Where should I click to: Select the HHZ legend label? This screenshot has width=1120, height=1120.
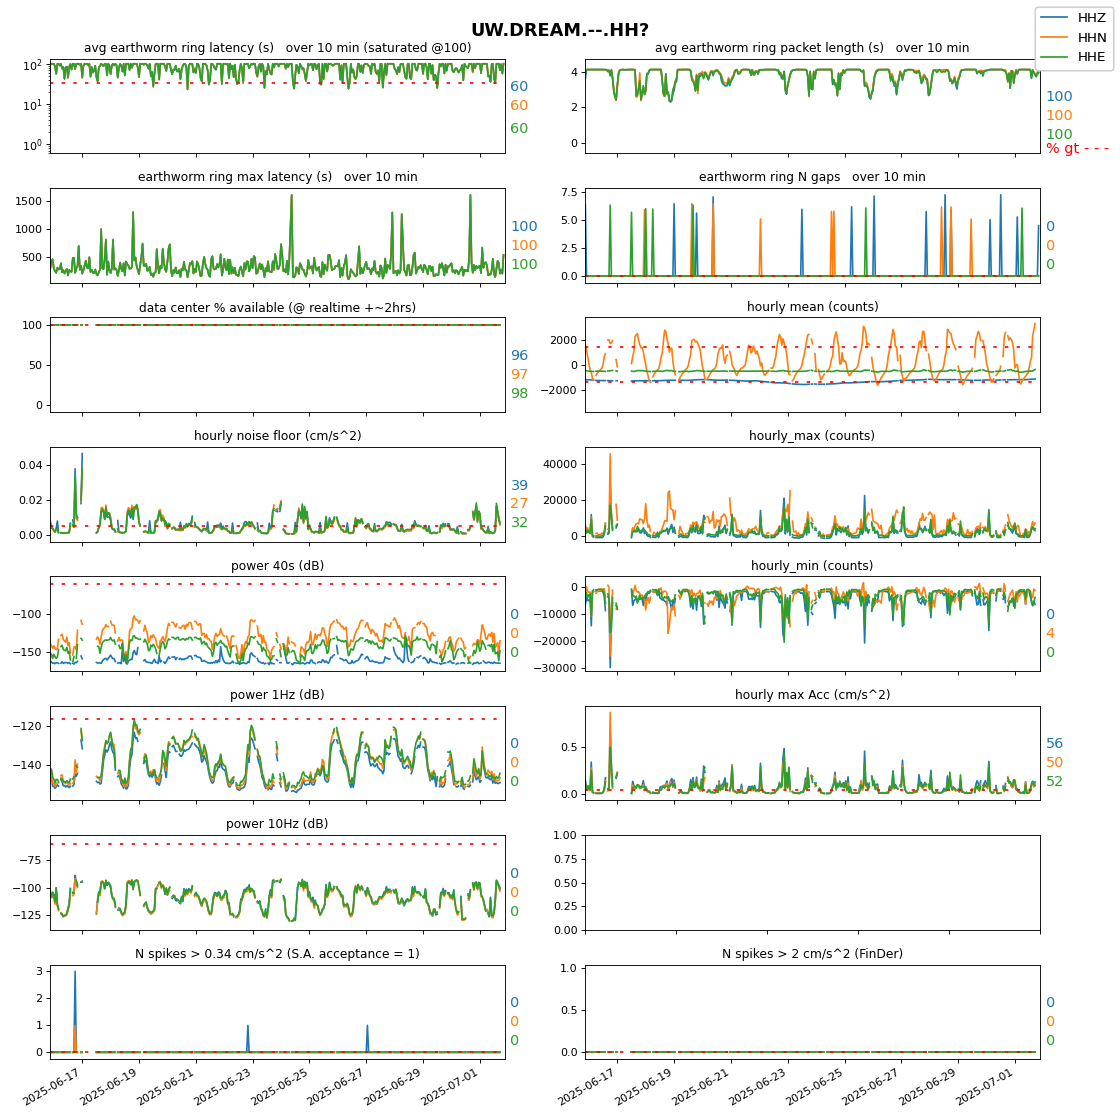pyautogui.click(x=1091, y=18)
